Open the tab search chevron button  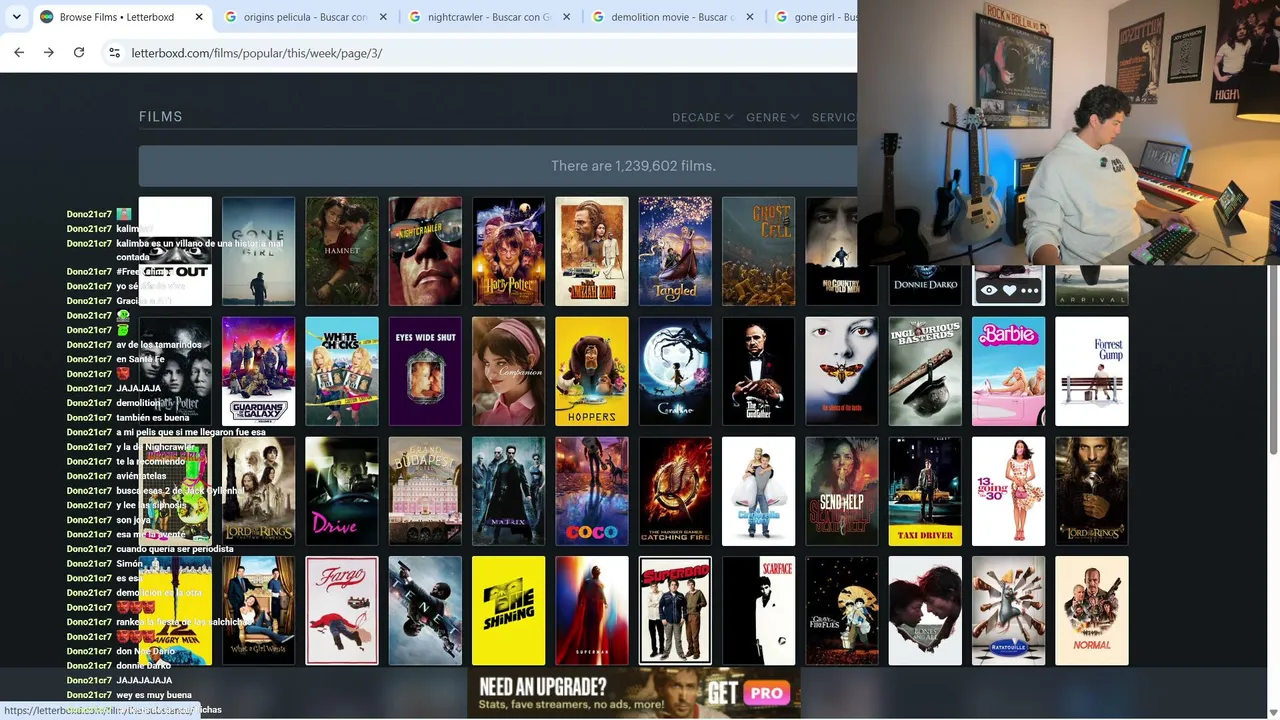[16, 17]
